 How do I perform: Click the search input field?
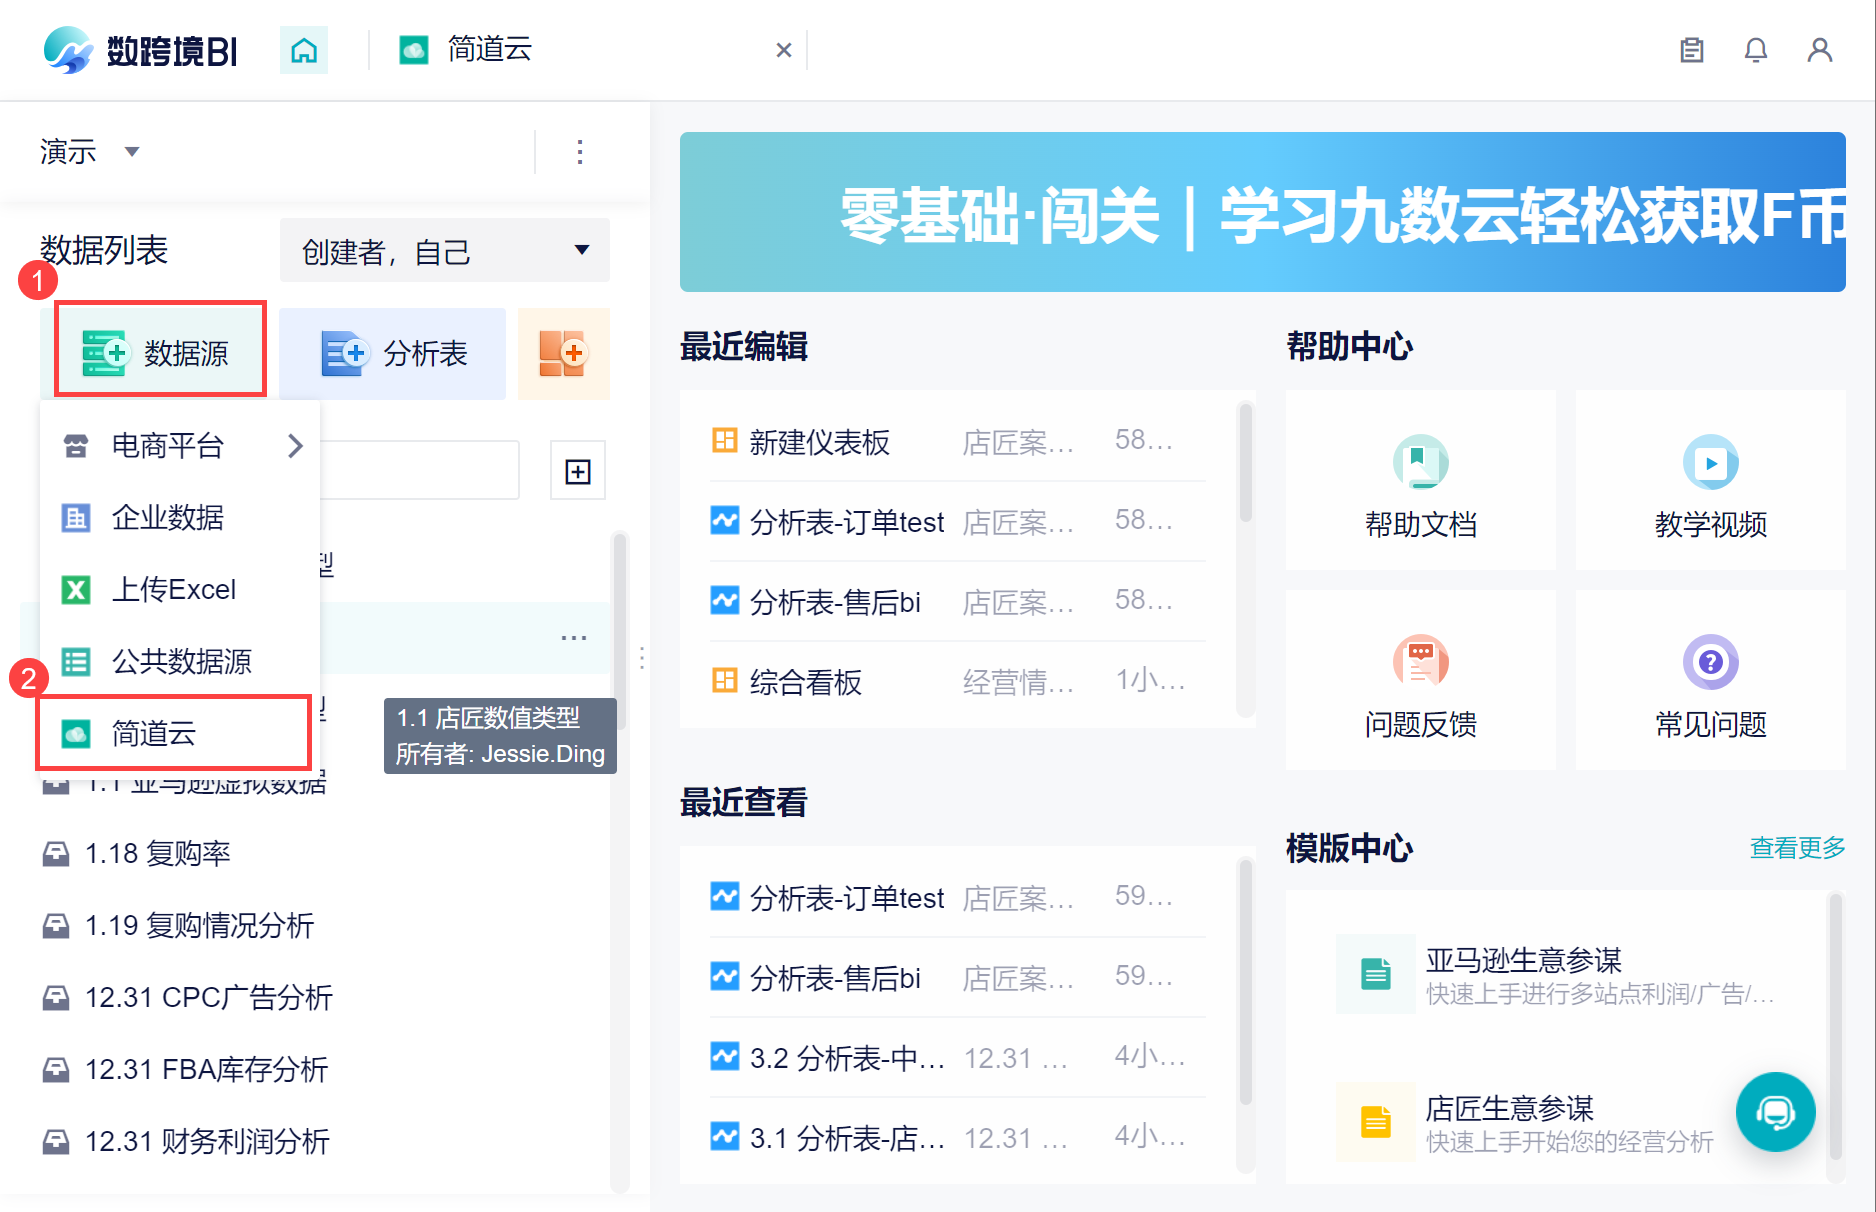pos(420,470)
